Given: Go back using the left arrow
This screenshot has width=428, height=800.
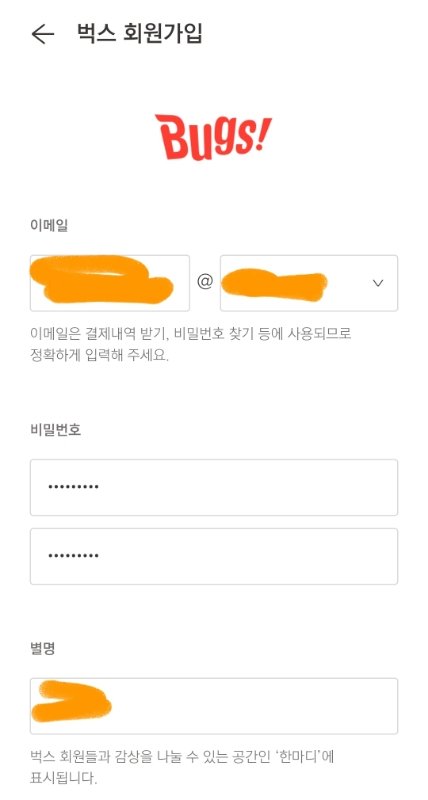Looking at the screenshot, I should [x=42, y=34].
